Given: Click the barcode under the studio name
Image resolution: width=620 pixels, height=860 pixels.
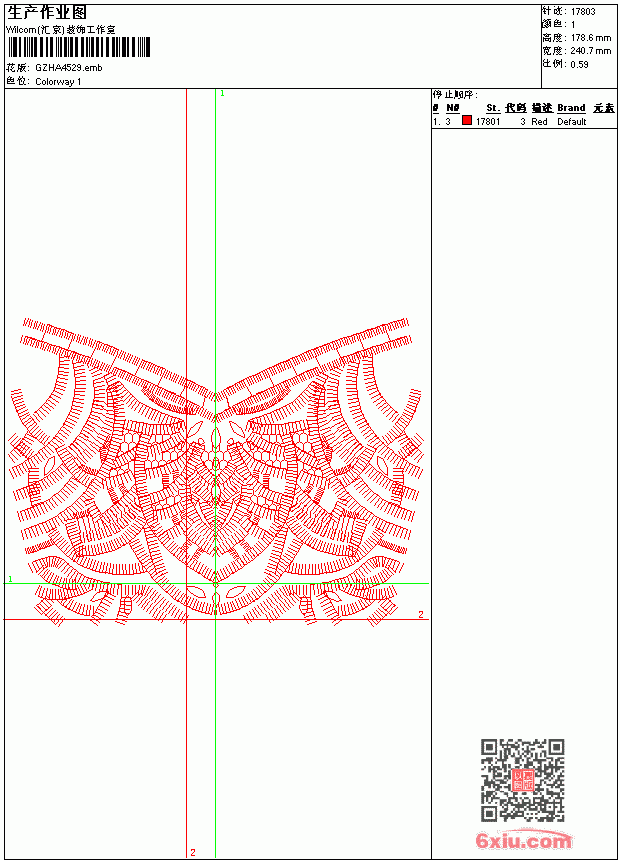Looking at the screenshot, I should point(78,48).
